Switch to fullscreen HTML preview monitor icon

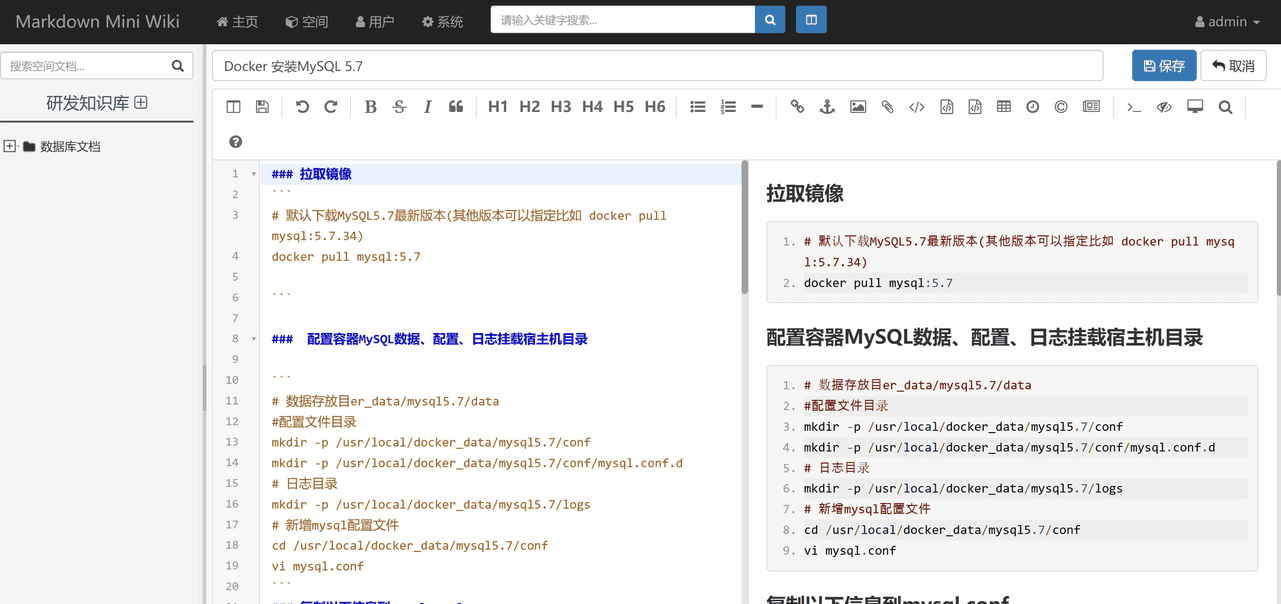tap(1195, 107)
